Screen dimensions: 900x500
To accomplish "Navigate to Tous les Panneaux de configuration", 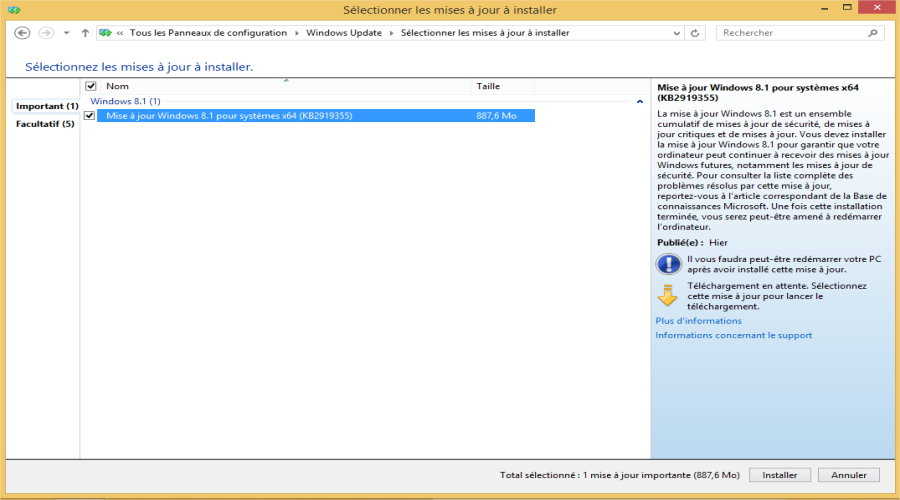I will (208, 33).
